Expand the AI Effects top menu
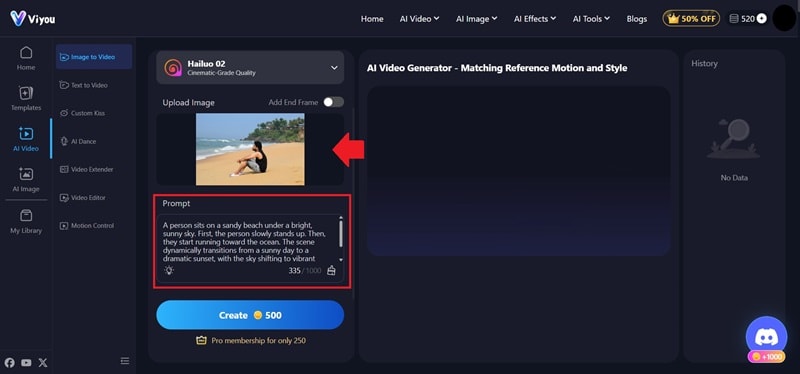Viewport: 800px width, 374px height. [x=535, y=19]
